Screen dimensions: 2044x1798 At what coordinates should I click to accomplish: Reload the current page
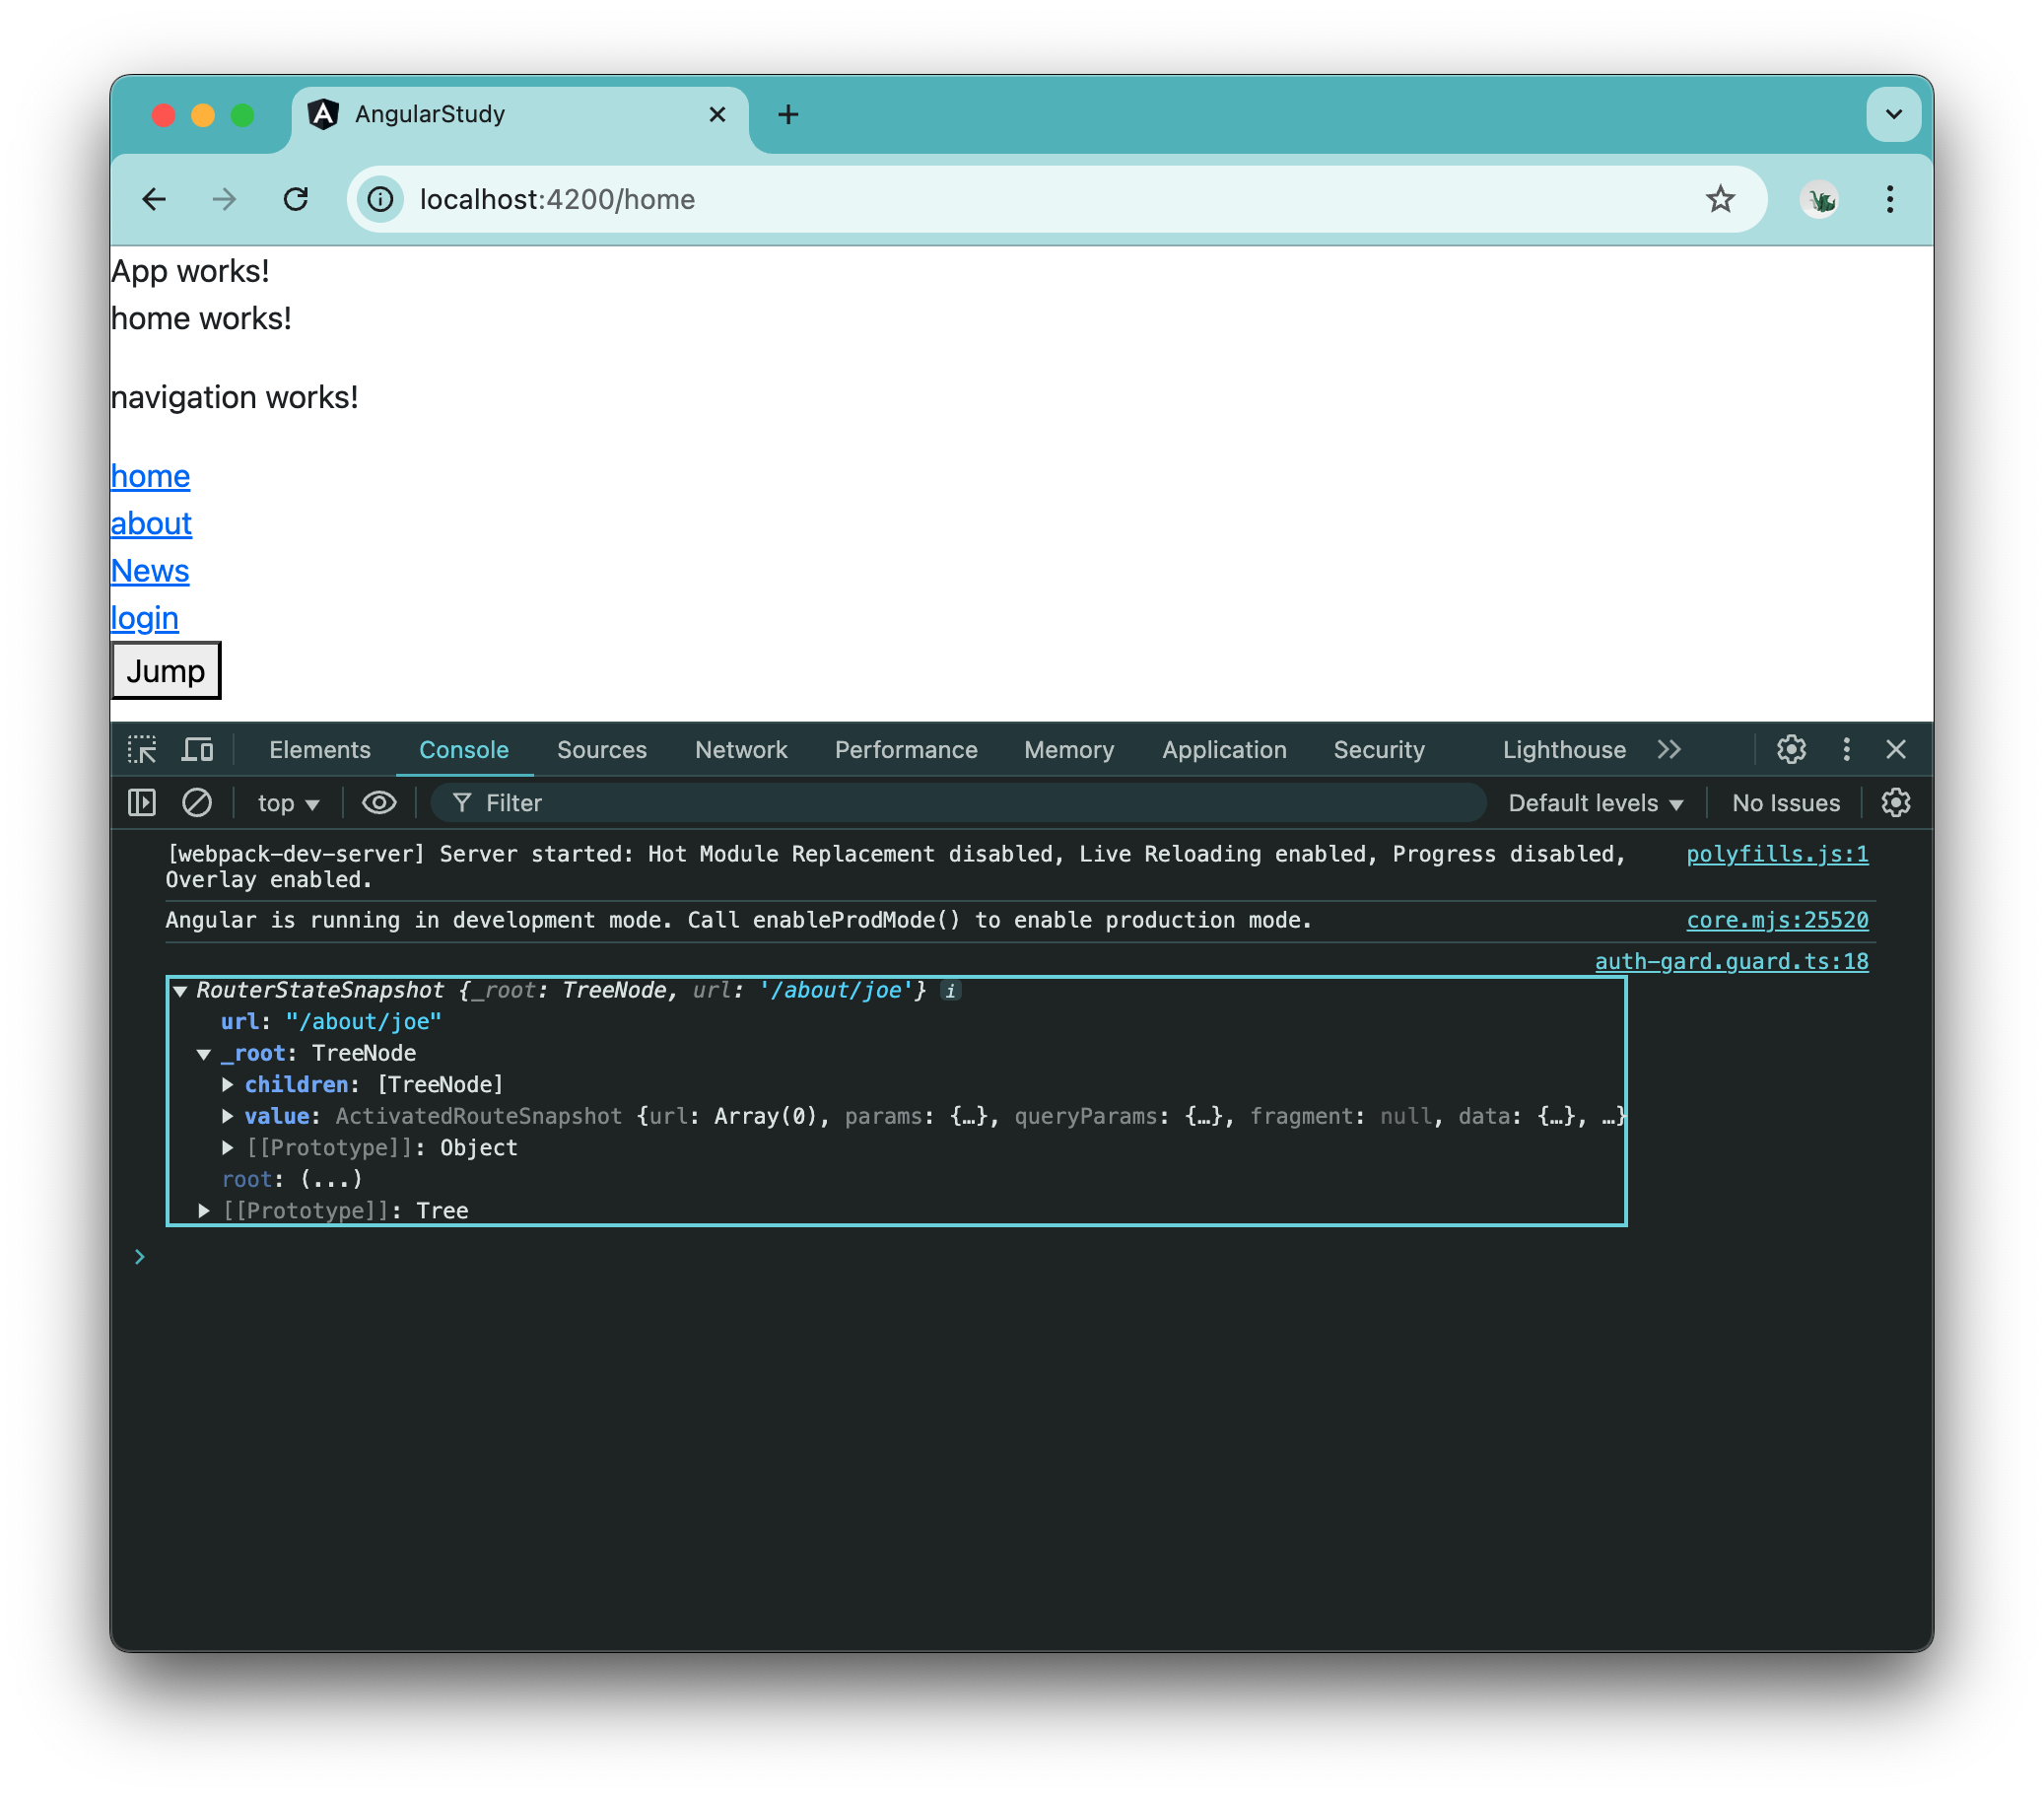[296, 199]
